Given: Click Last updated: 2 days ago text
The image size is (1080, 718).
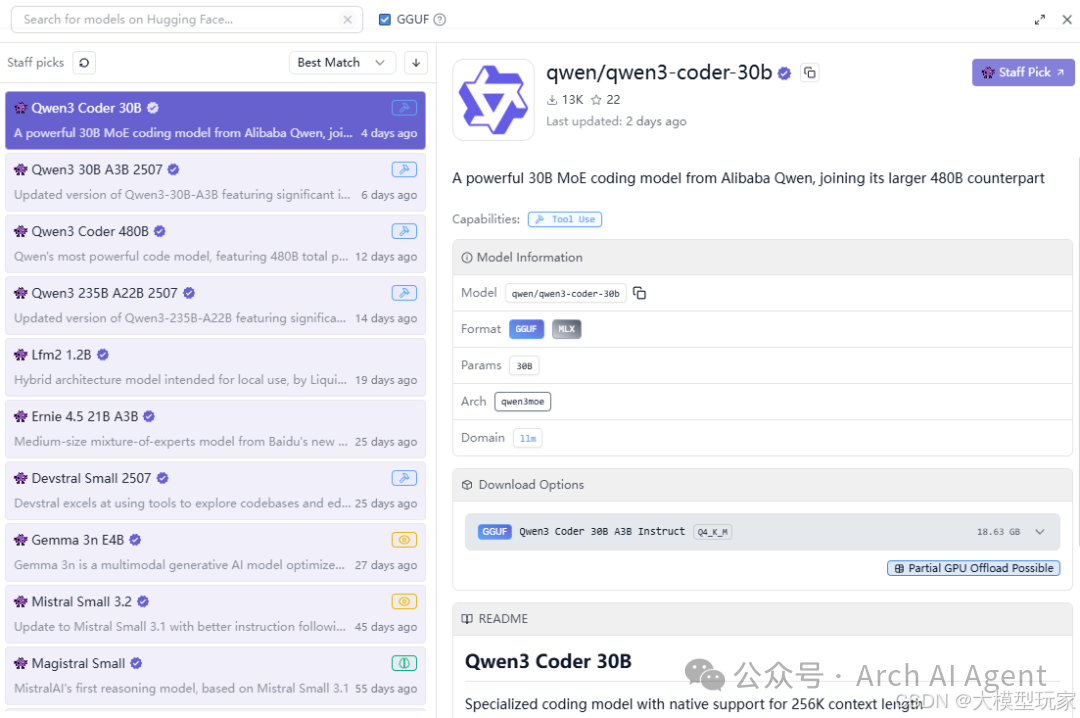Looking at the screenshot, I should click(x=616, y=121).
